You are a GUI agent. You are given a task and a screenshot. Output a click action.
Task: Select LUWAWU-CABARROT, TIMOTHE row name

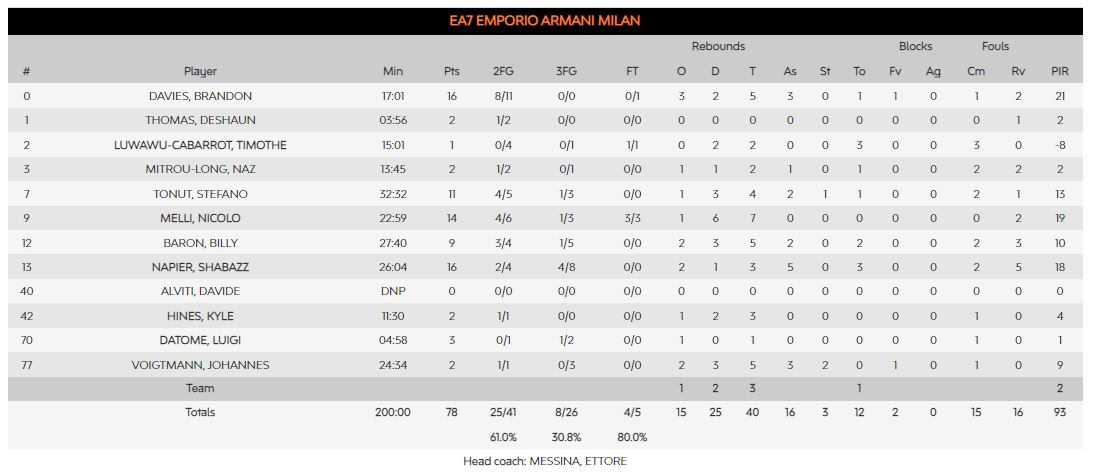click(x=200, y=145)
